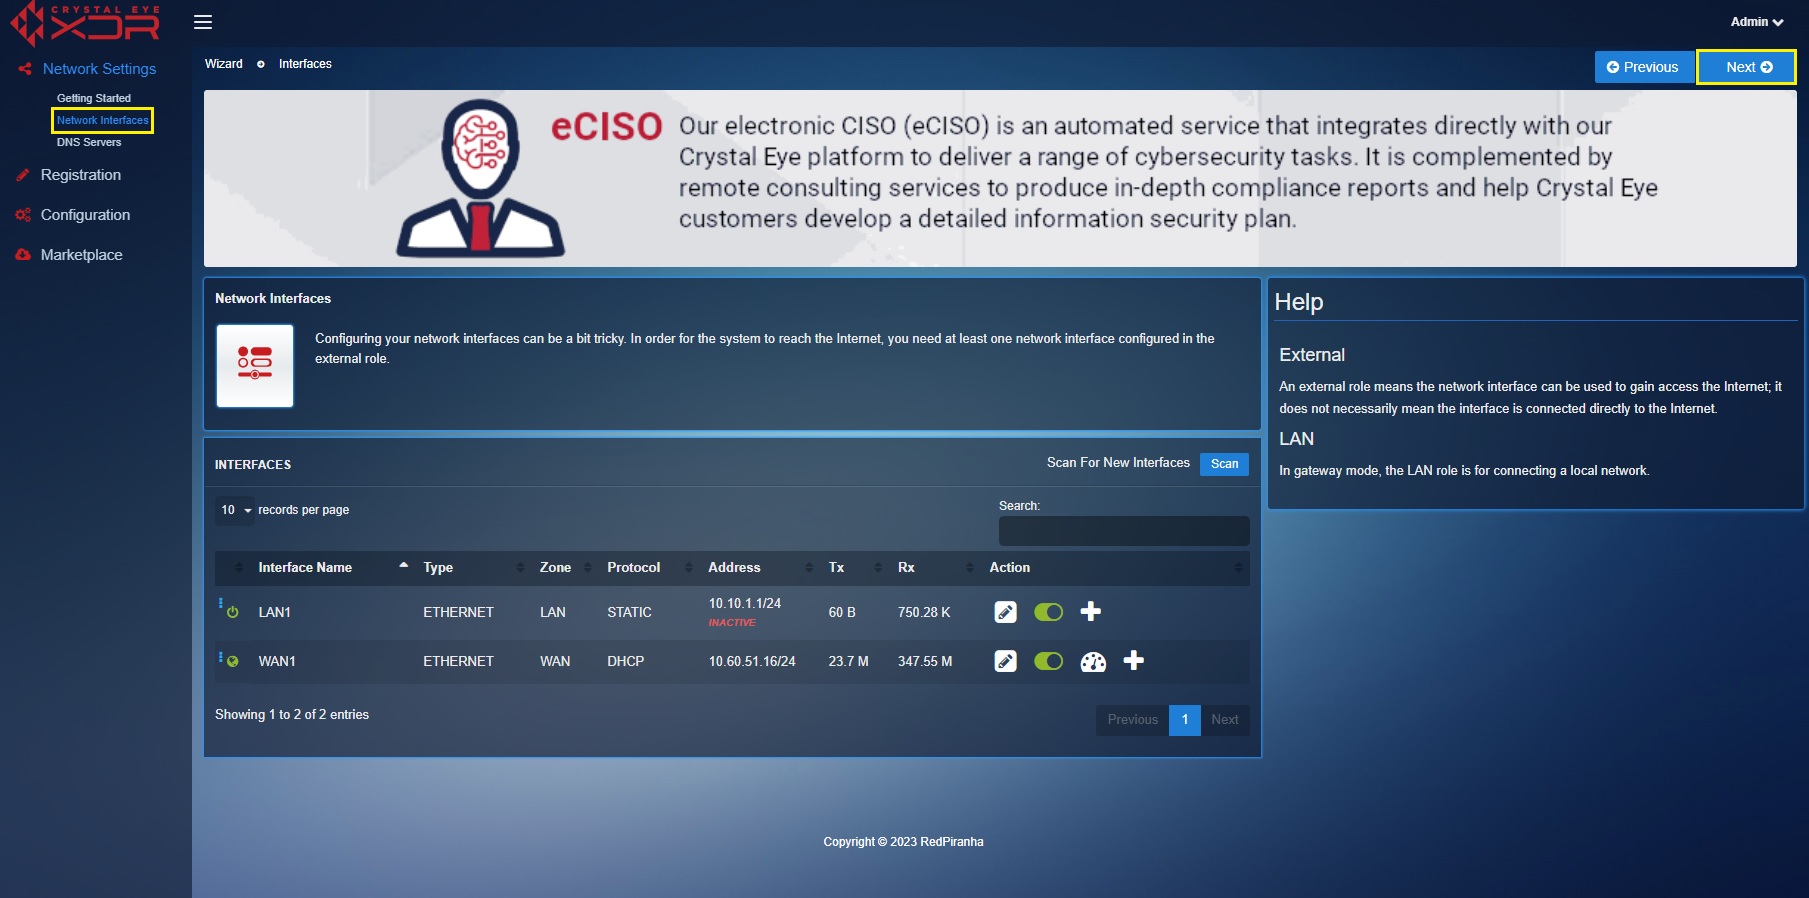
Task: Open Marketplace sidebar menu
Action: coord(82,255)
